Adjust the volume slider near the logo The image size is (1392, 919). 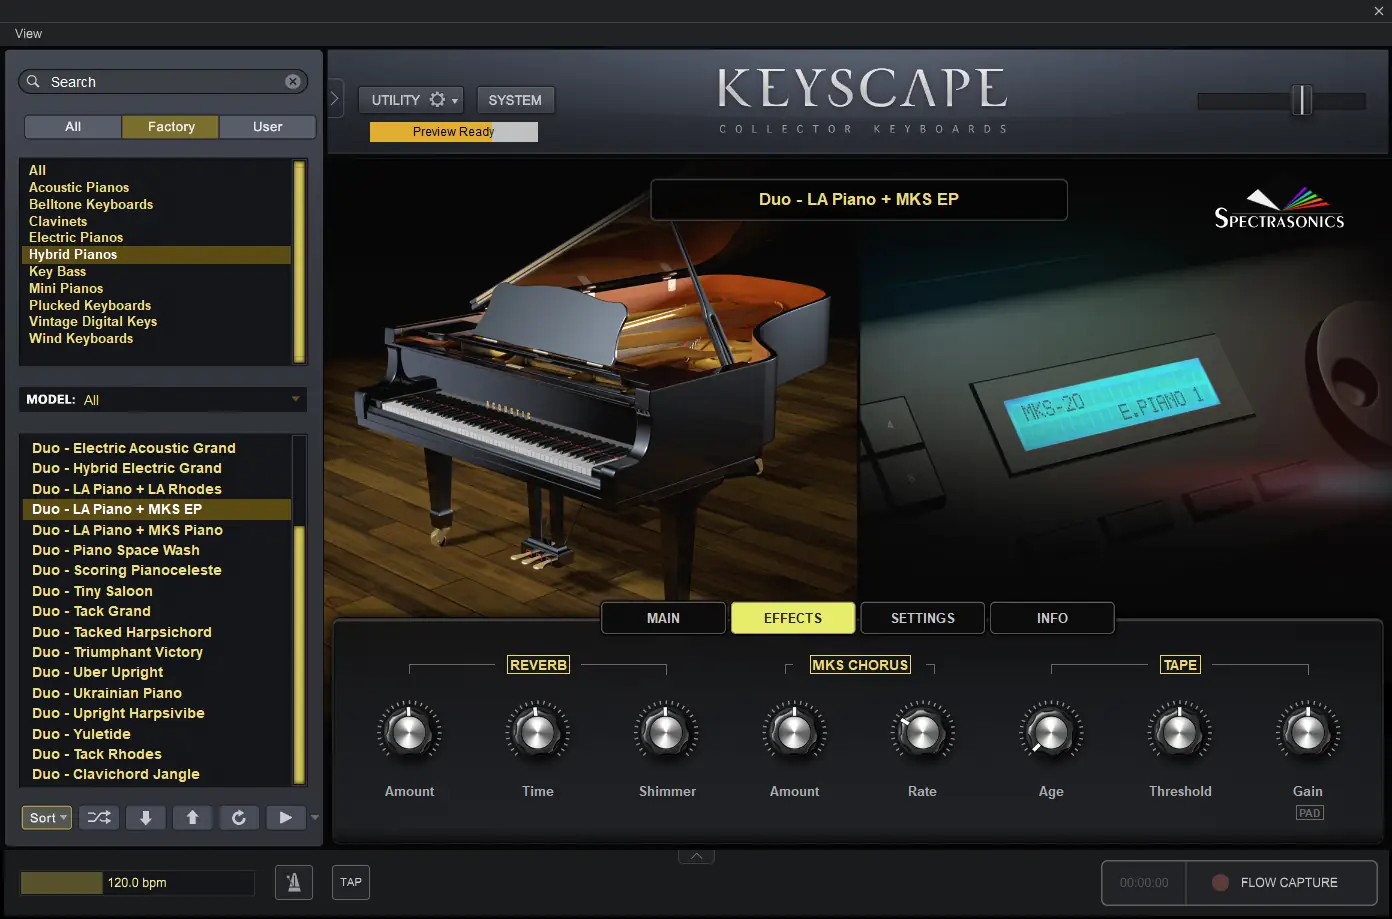[1302, 101]
